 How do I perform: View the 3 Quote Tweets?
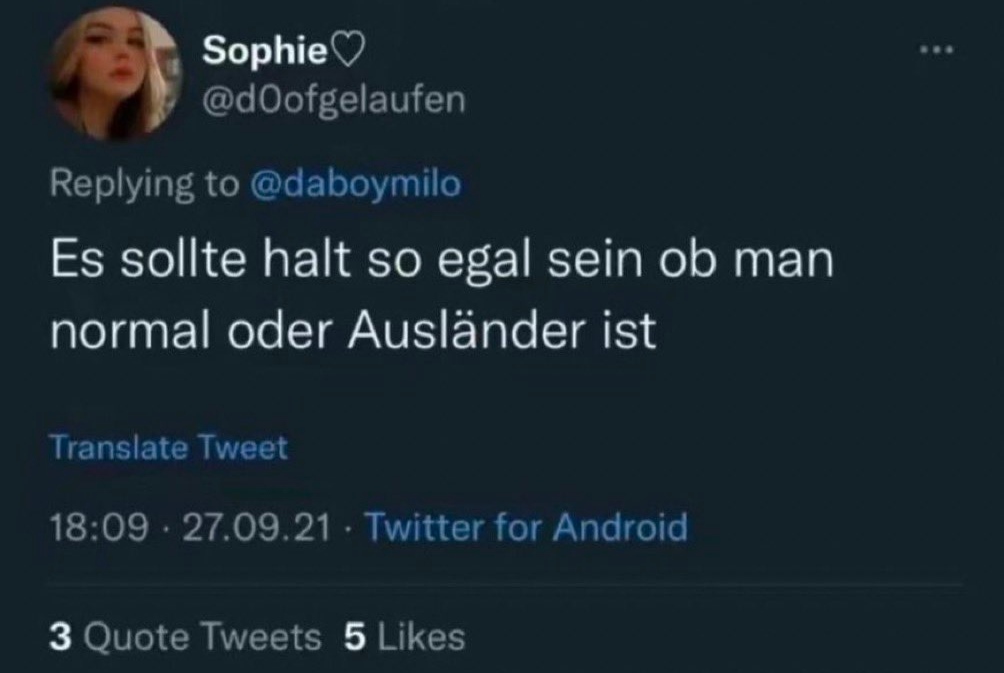pyautogui.click(x=186, y=636)
